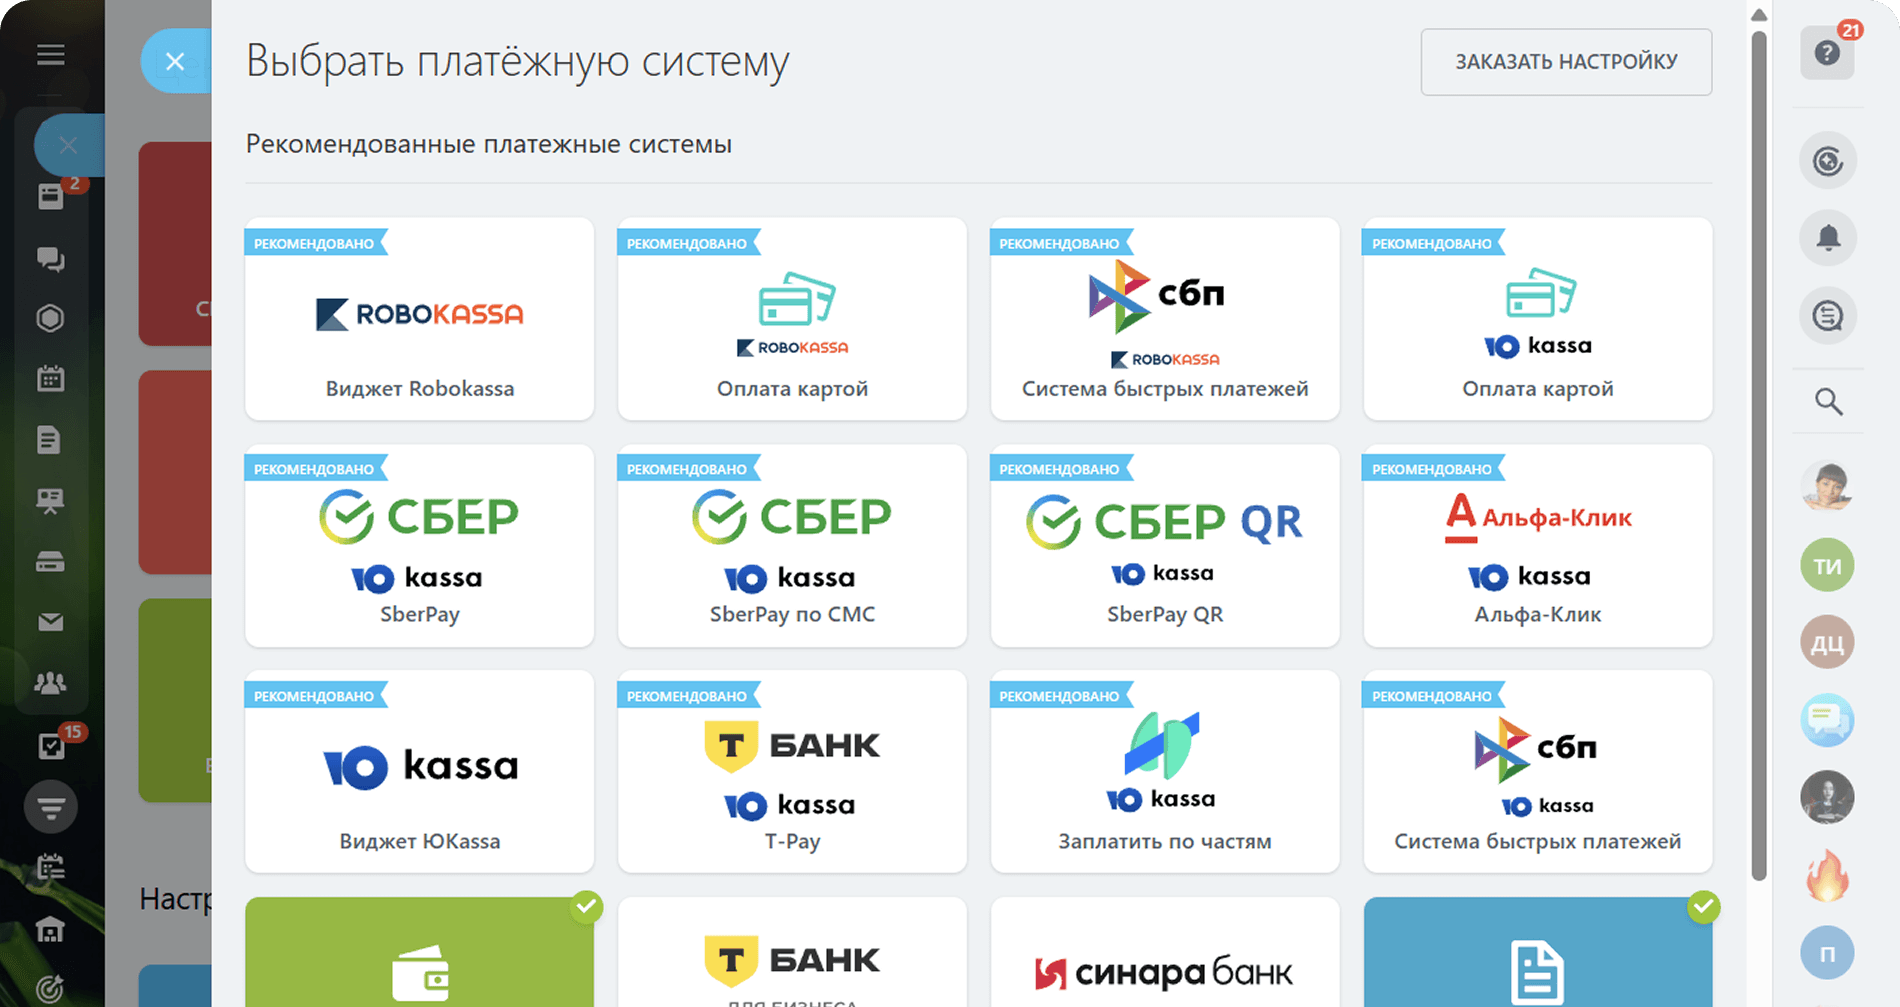
Task: Open the chat bubbles icon in sidebar
Action: click(x=50, y=260)
